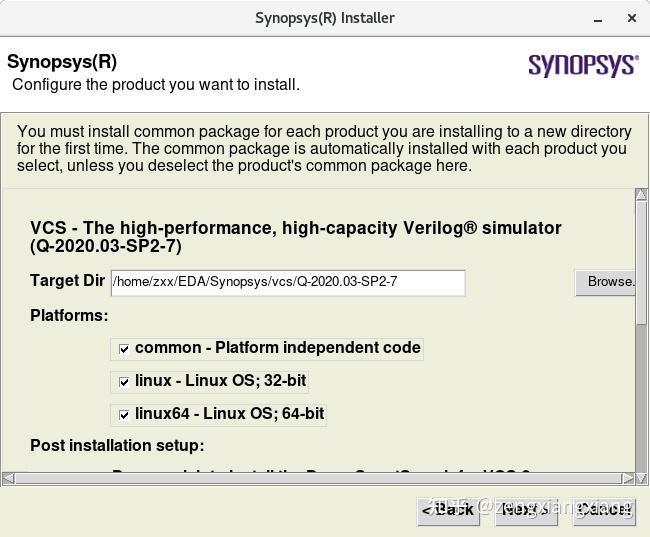Toggle the linux64 64-bit platform checkbox
This screenshot has height=537, width=650.
tap(124, 414)
